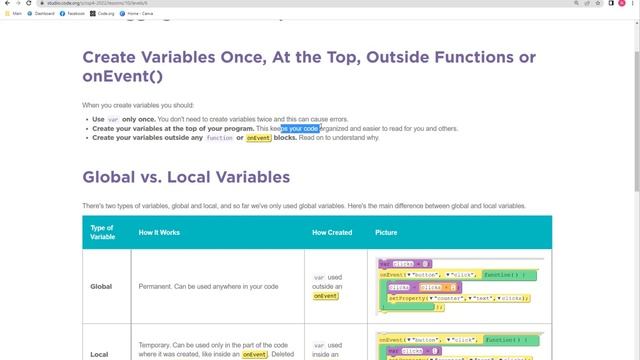Viewport: 640px width, 360px height.
Task: Open the Main bookmarks folder
Action: coord(13,13)
